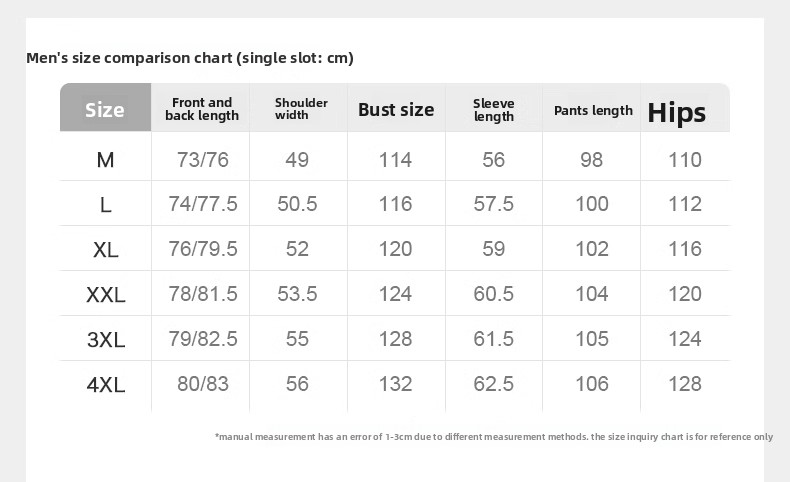Click the 53.5 shoulder width cell
Screen dimensions: 790x482
(297, 294)
